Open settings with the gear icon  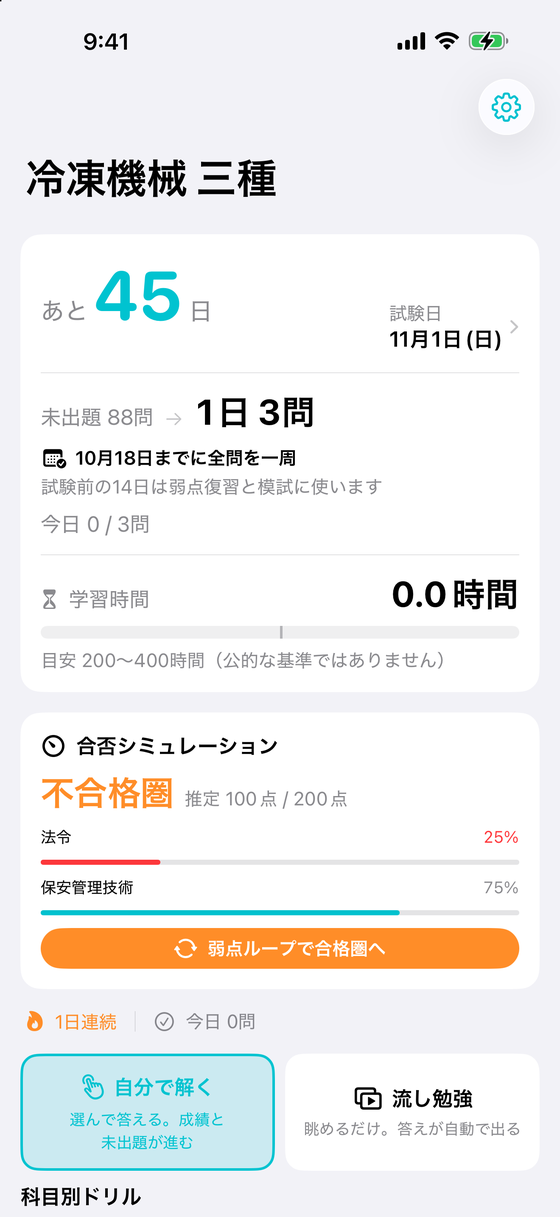[x=506, y=106]
